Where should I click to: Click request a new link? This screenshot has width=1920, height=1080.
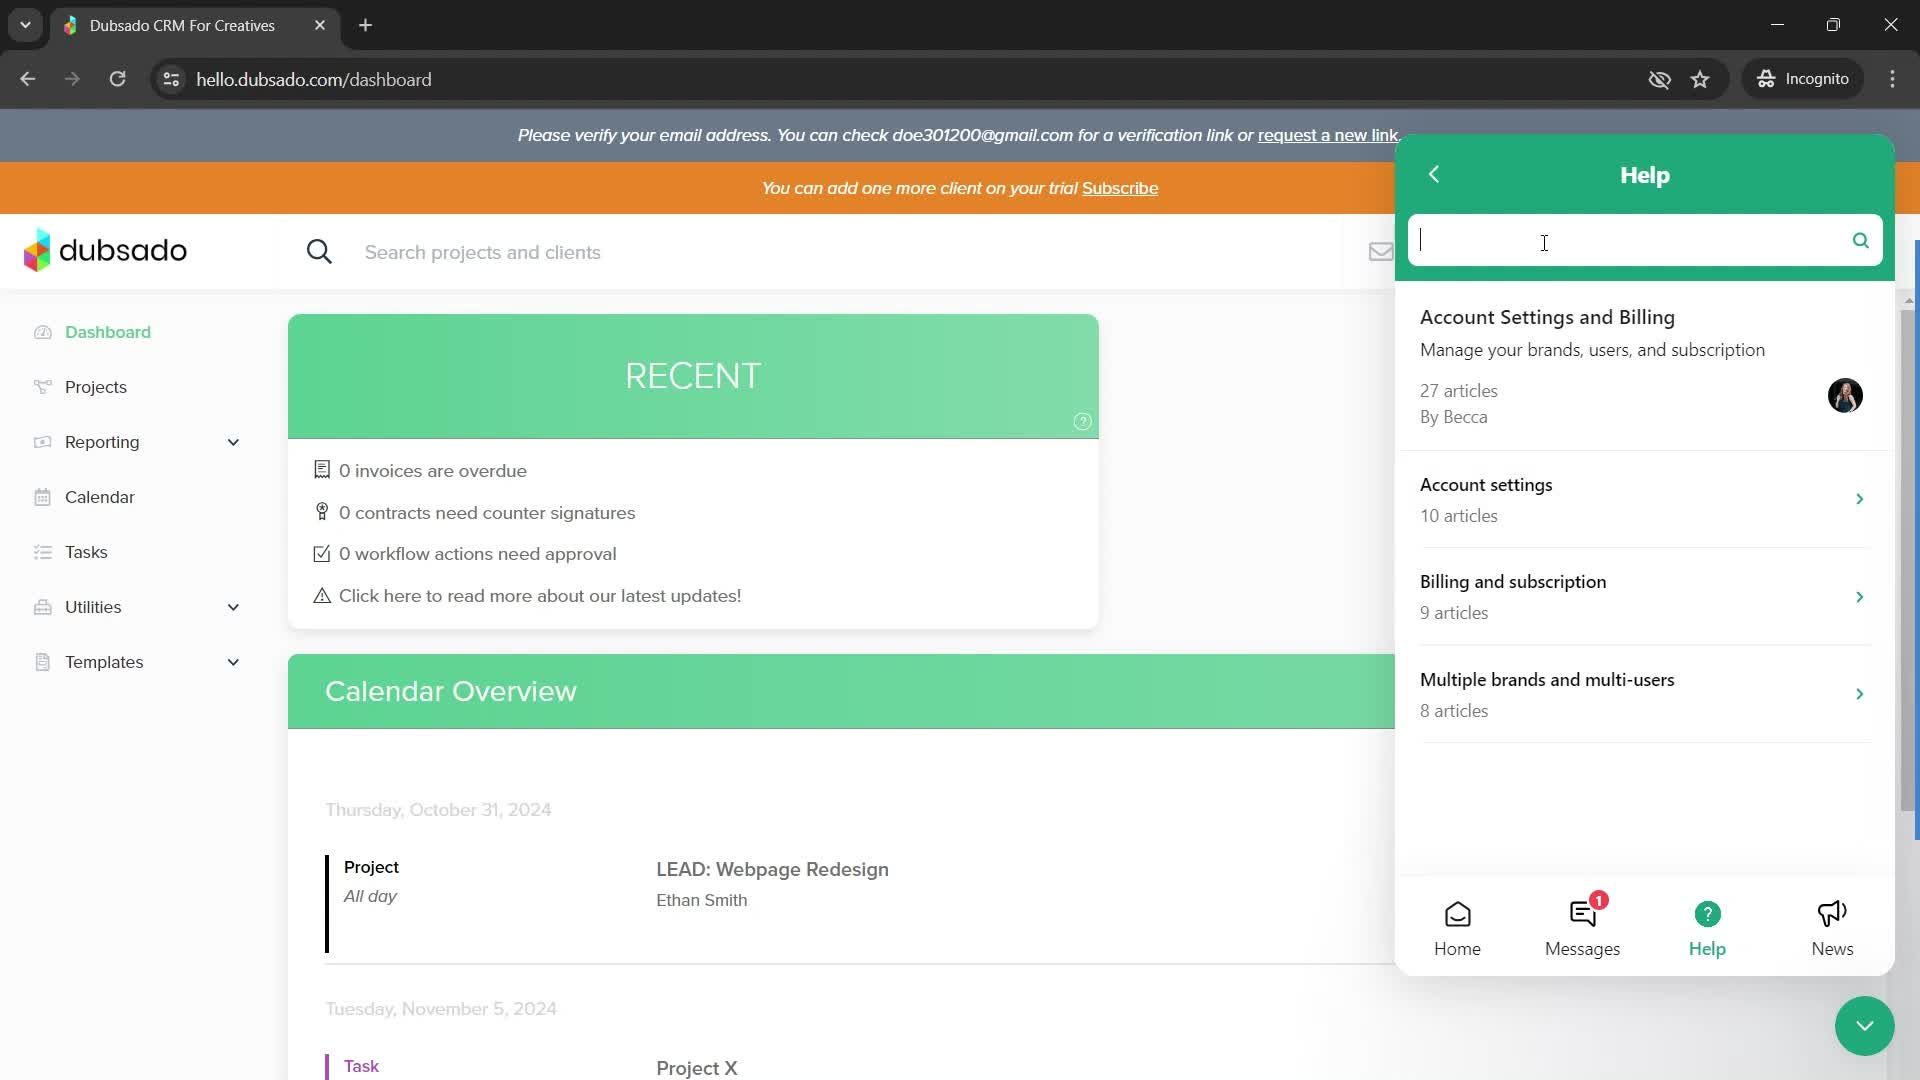(1327, 136)
